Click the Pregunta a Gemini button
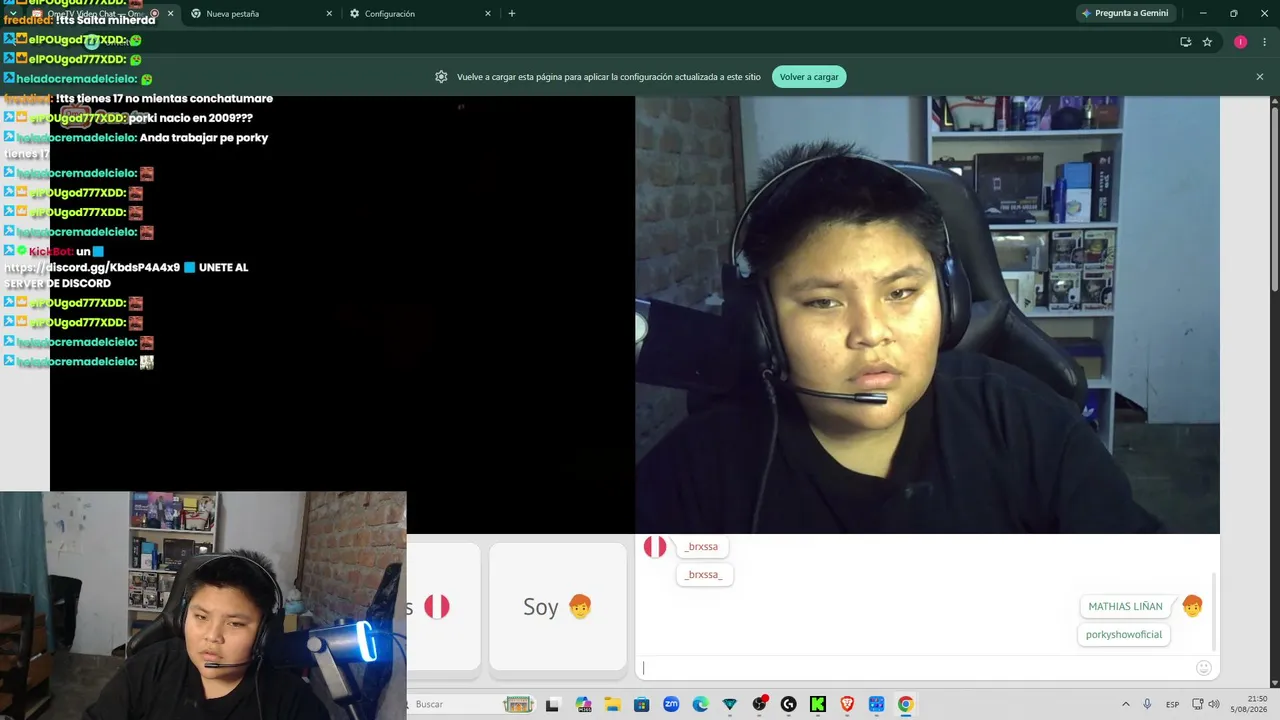The width and height of the screenshot is (1280, 720). [x=1125, y=13]
